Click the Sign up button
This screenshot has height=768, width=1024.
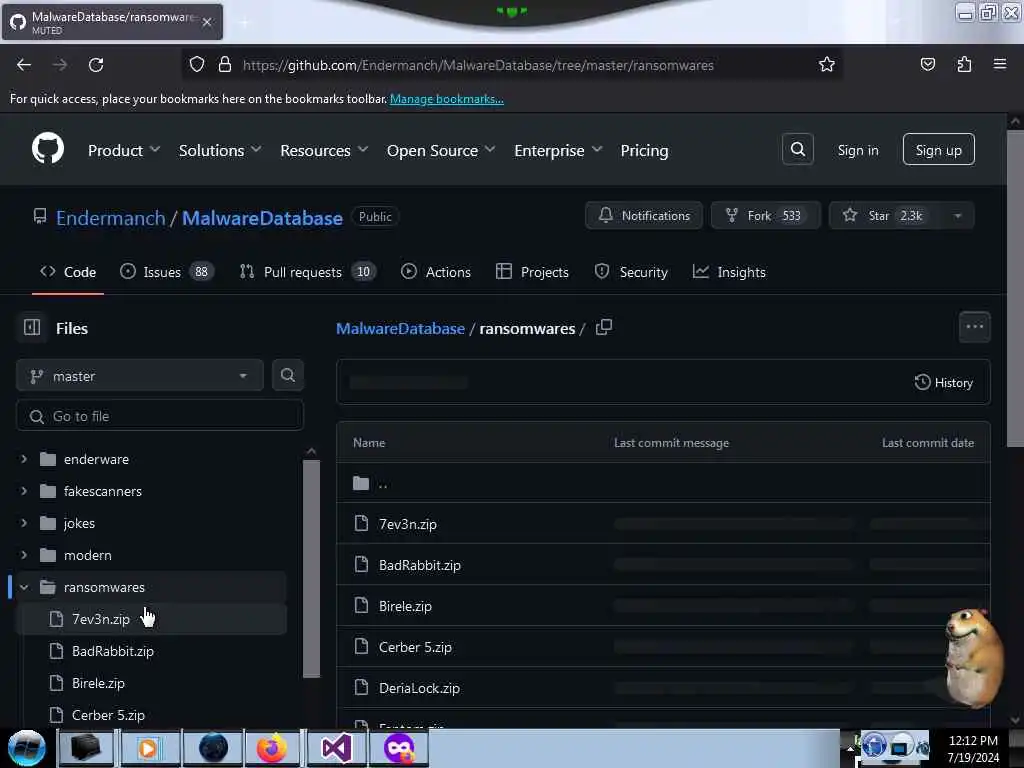click(938, 150)
